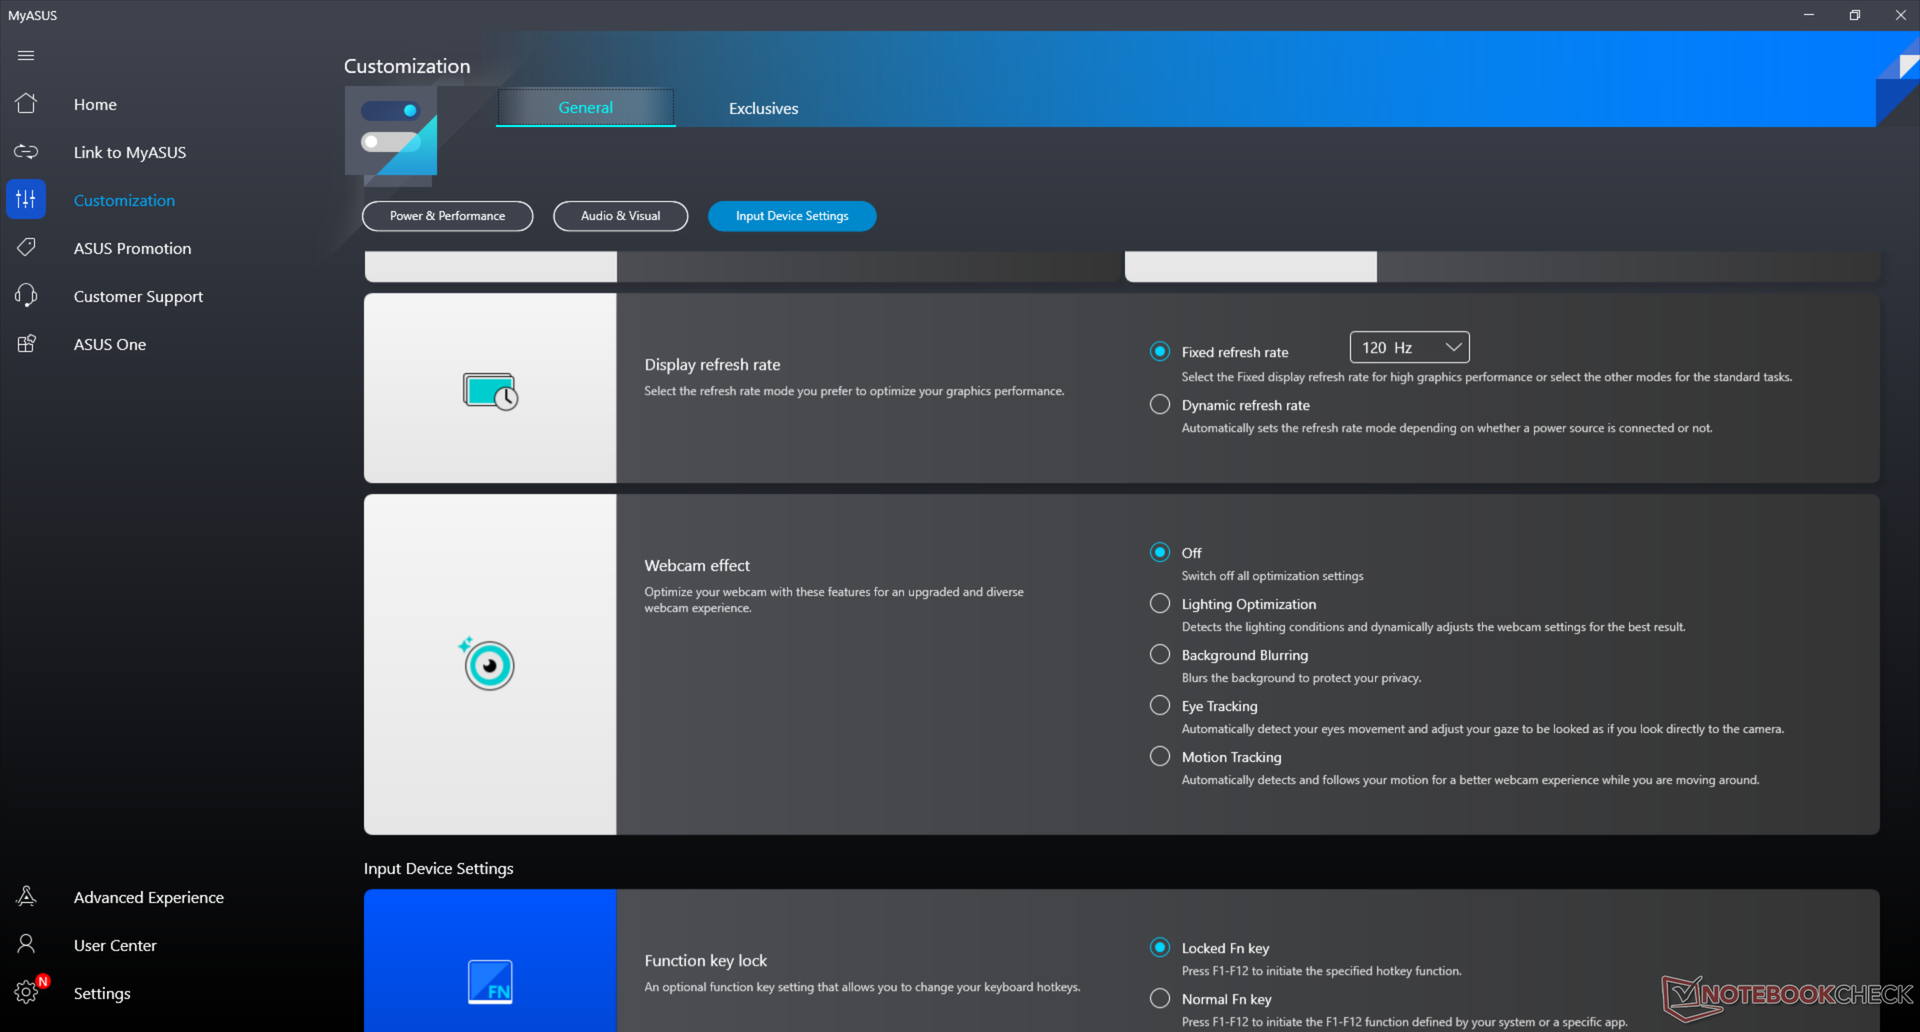Click the Customization toggle illustration icon

[391, 135]
